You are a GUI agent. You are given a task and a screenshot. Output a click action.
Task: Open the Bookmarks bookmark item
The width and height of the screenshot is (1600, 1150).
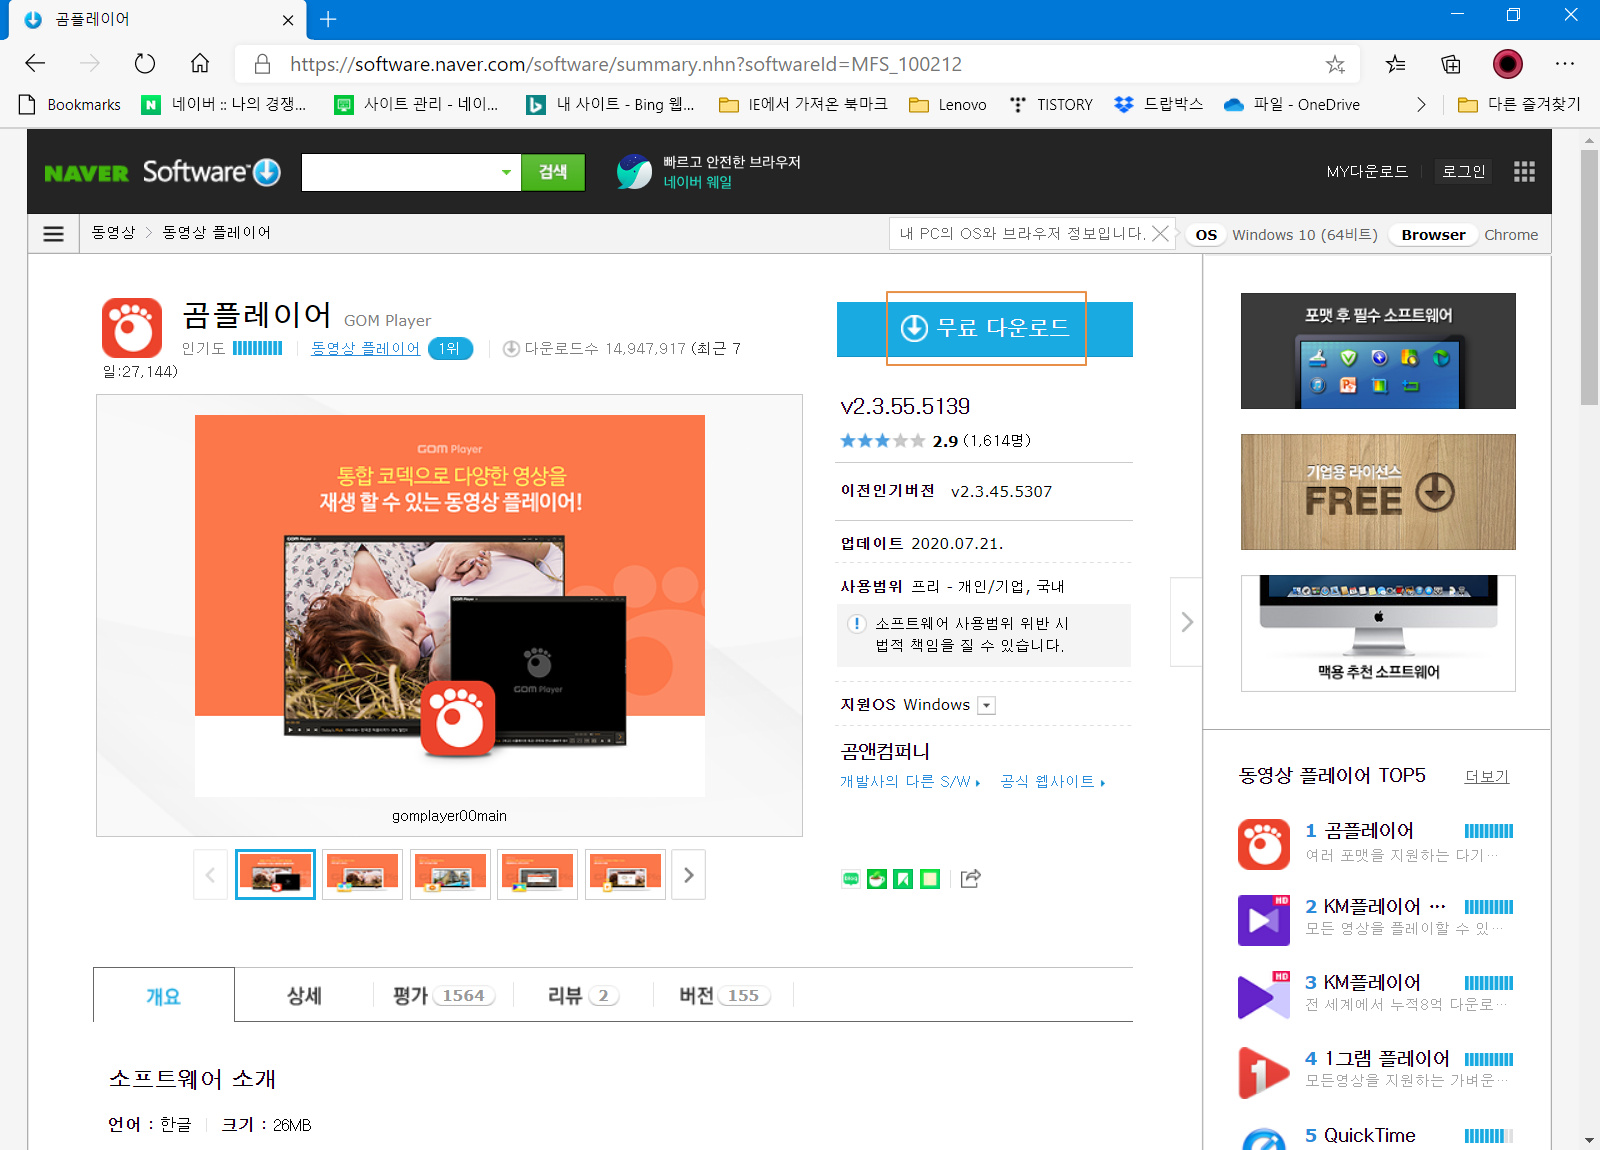tap(70, 105)
